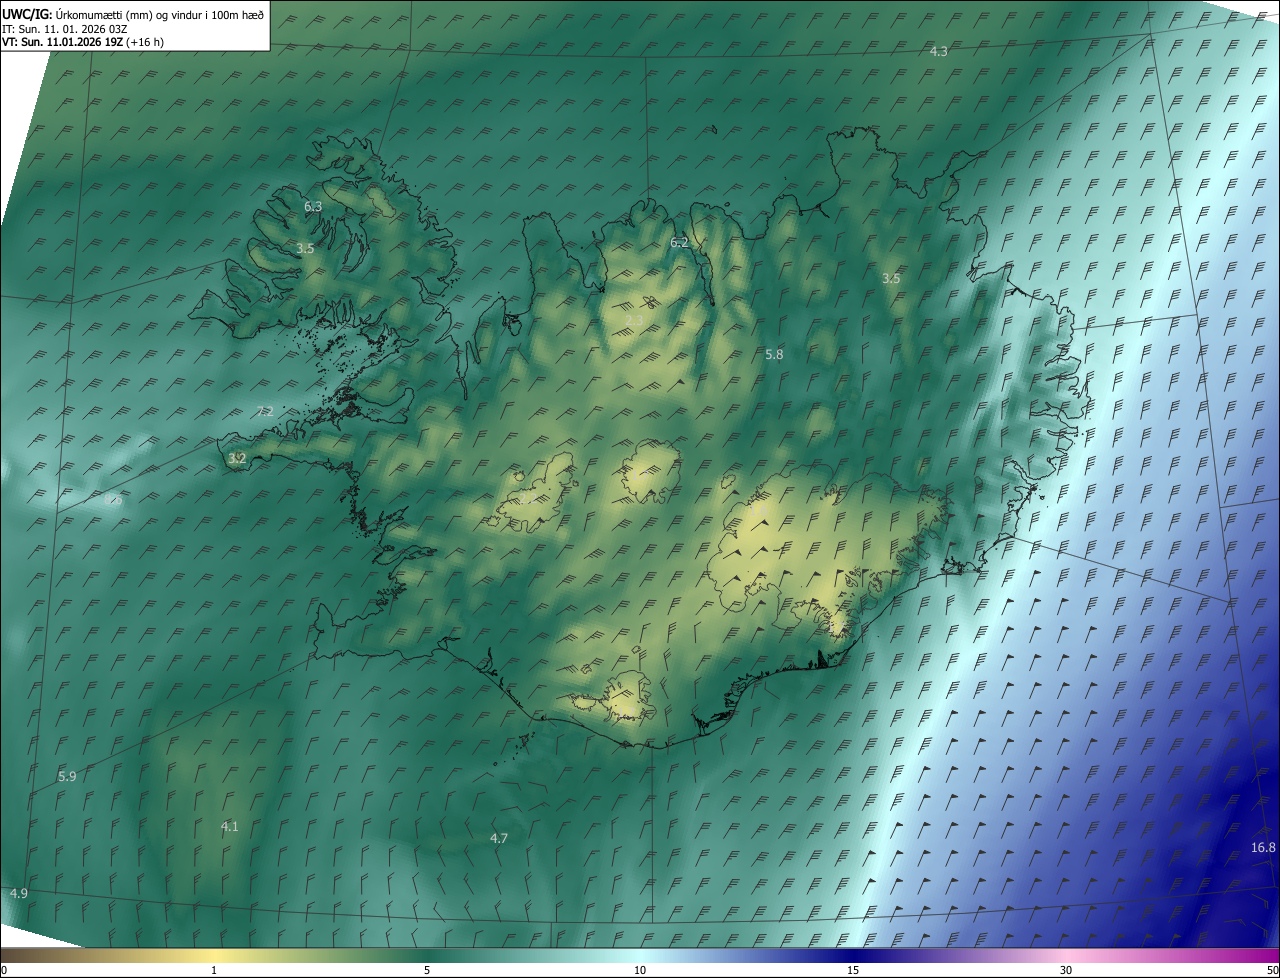1280x978 pixels.
Task: Click the color scale tick label '10'
Action: coord(640,970)
